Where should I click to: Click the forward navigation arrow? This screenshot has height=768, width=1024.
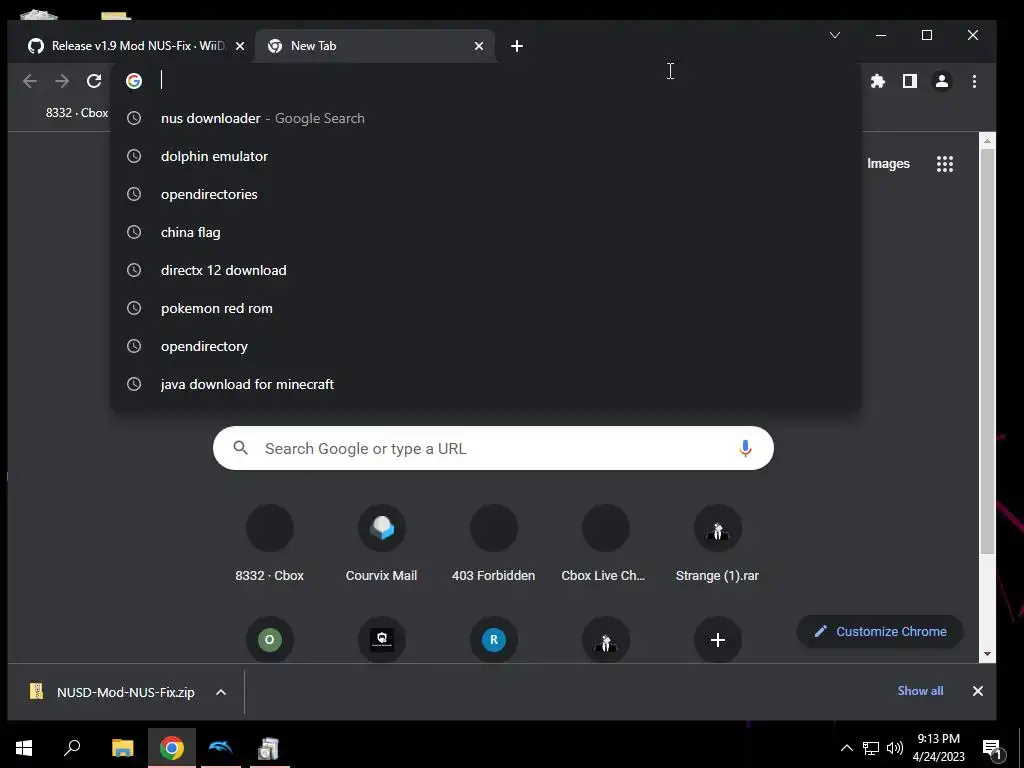62,81
